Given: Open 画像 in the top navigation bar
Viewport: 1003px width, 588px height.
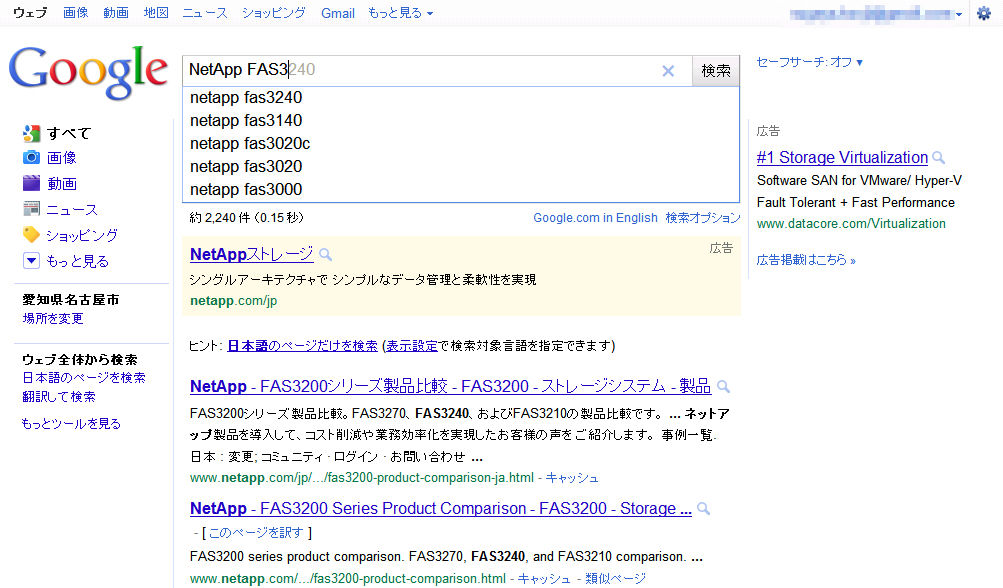Looking at the screenshot, I should (x=75, y=13).
